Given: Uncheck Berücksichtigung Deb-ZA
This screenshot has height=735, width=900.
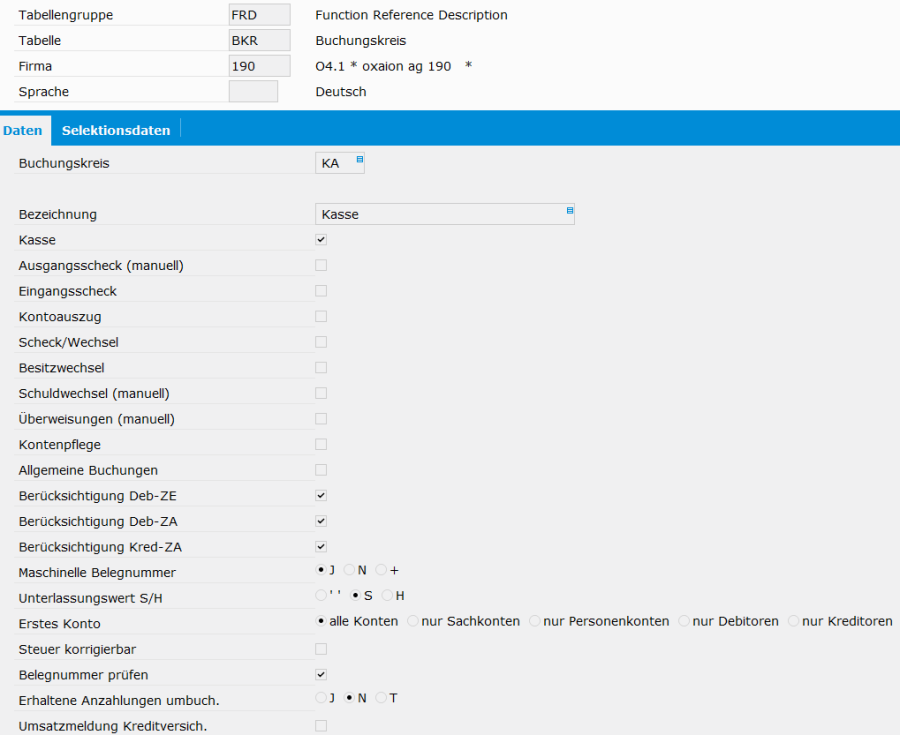Looking at the screenshot, I should (x=321, y=521).
